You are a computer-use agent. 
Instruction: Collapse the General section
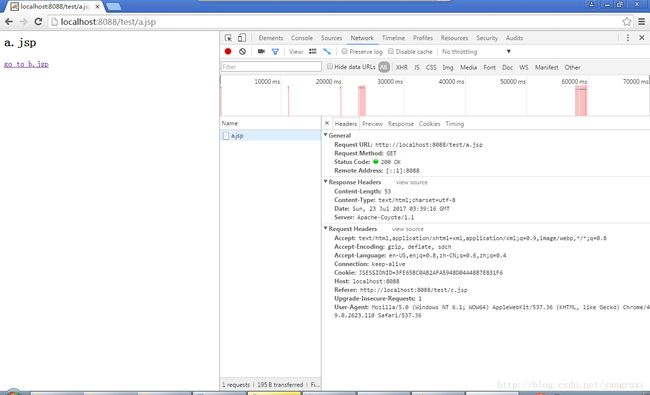coord(325,135)
